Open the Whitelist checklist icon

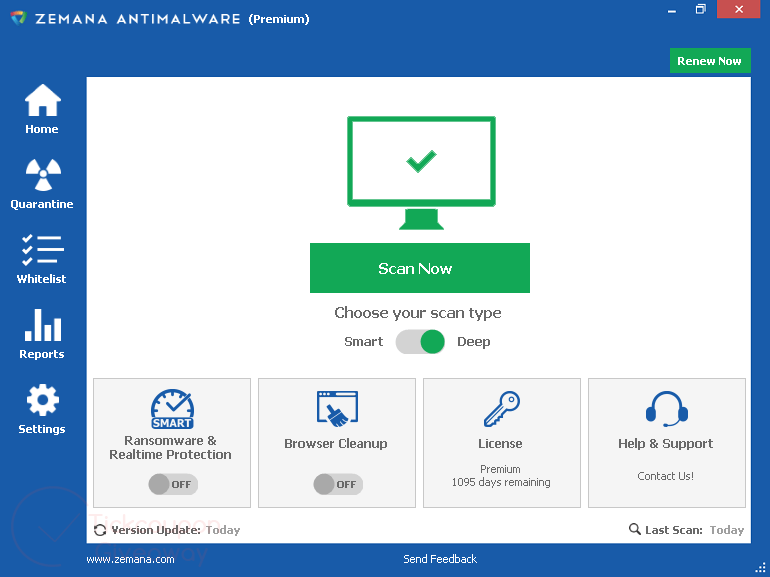[43, 250]
